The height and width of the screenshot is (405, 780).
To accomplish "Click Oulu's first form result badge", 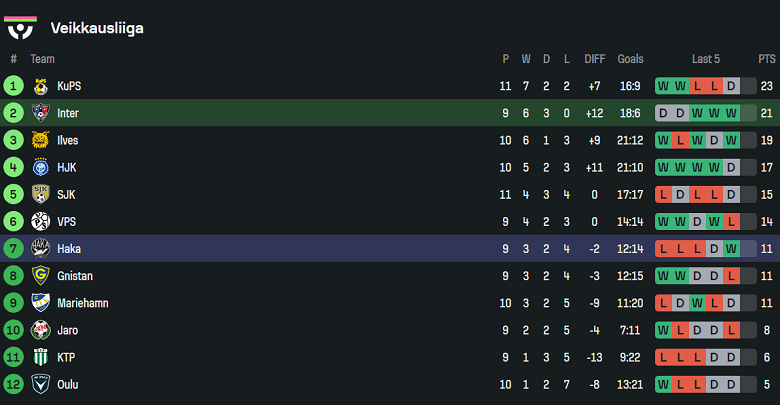I will point(664,384).
